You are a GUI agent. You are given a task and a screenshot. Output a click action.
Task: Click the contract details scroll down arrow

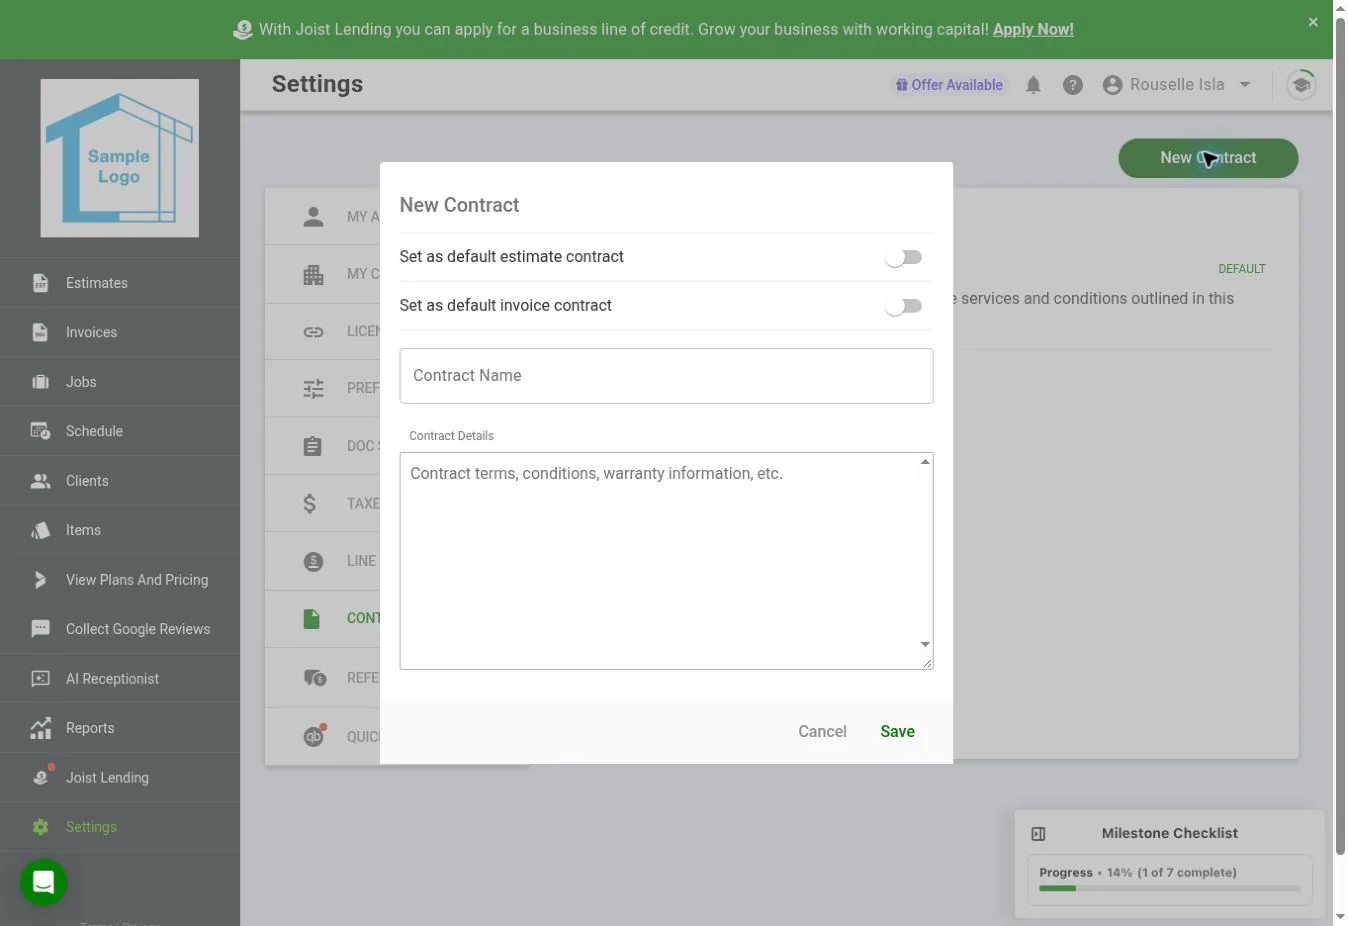point(925,645)
